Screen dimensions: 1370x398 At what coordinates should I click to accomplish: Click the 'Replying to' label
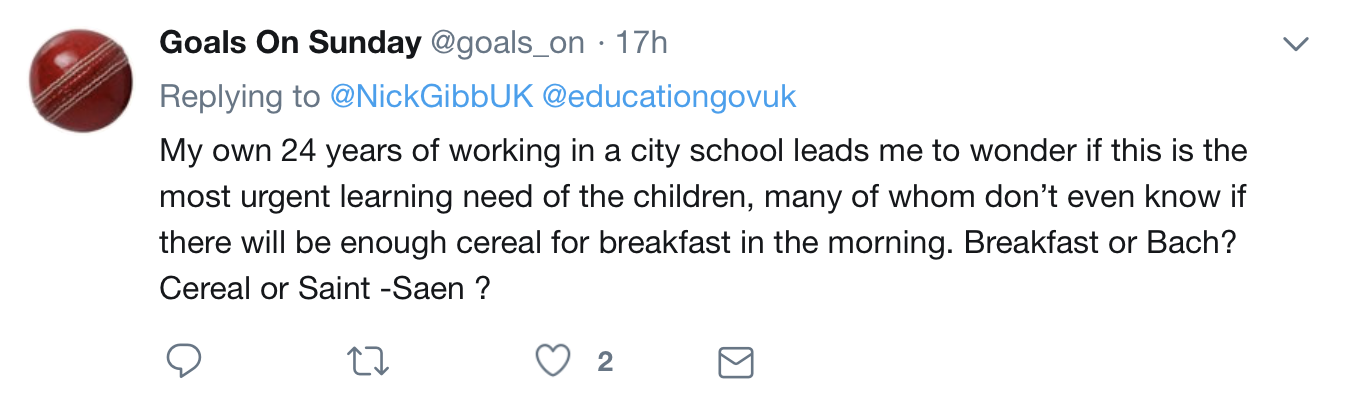point(241,97)
